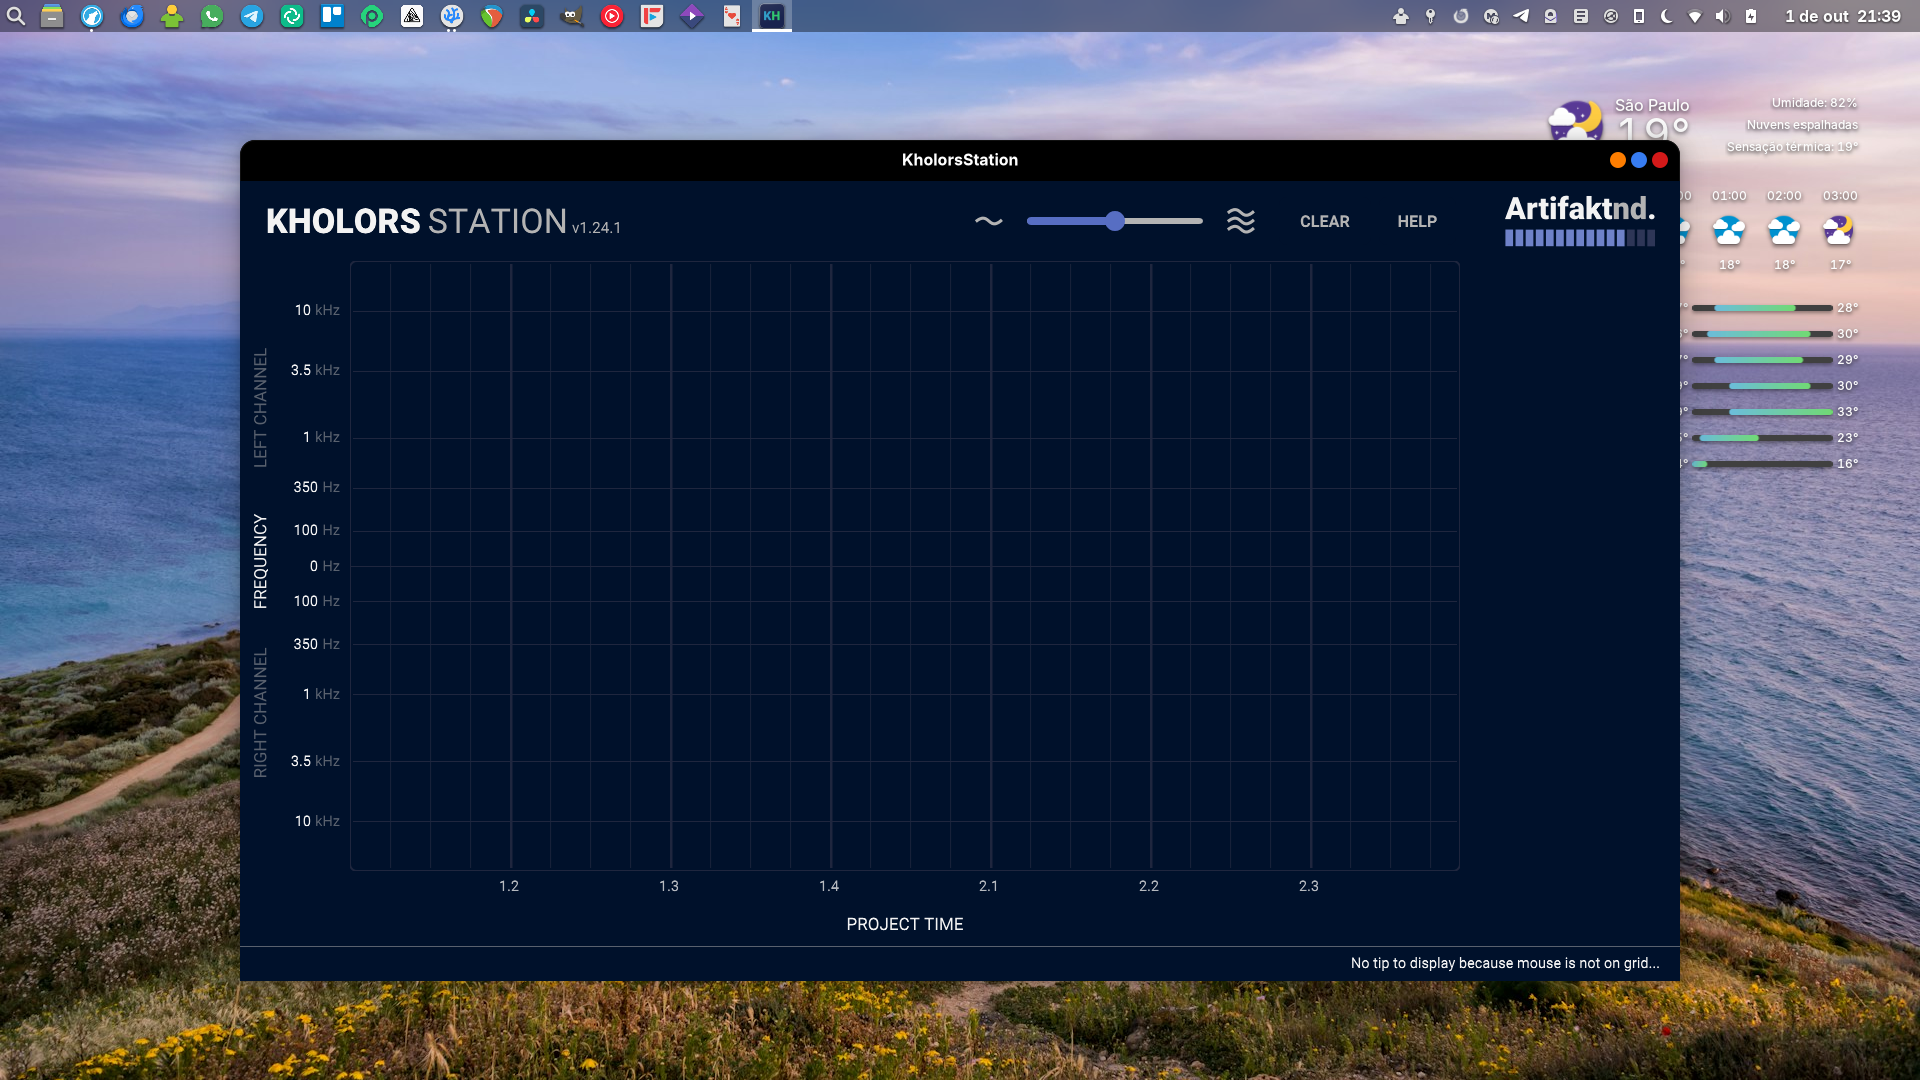Screen dimensions: 1920x1080
Task: Click the PROJECT TIME axis label
Action: tap(904, 924)
